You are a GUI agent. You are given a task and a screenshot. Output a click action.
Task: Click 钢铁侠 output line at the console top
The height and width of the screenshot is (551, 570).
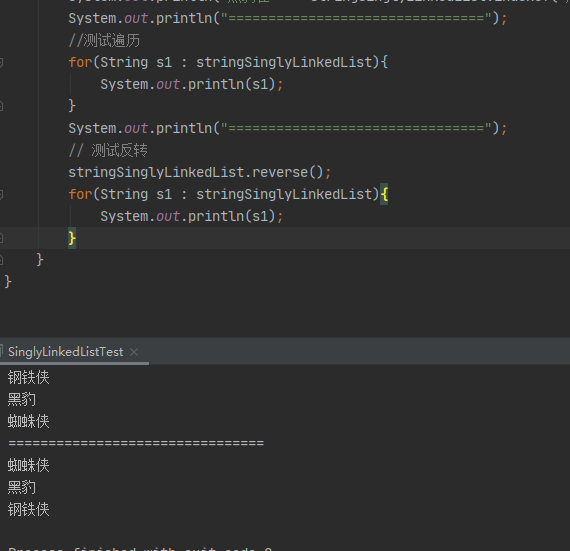29,377
